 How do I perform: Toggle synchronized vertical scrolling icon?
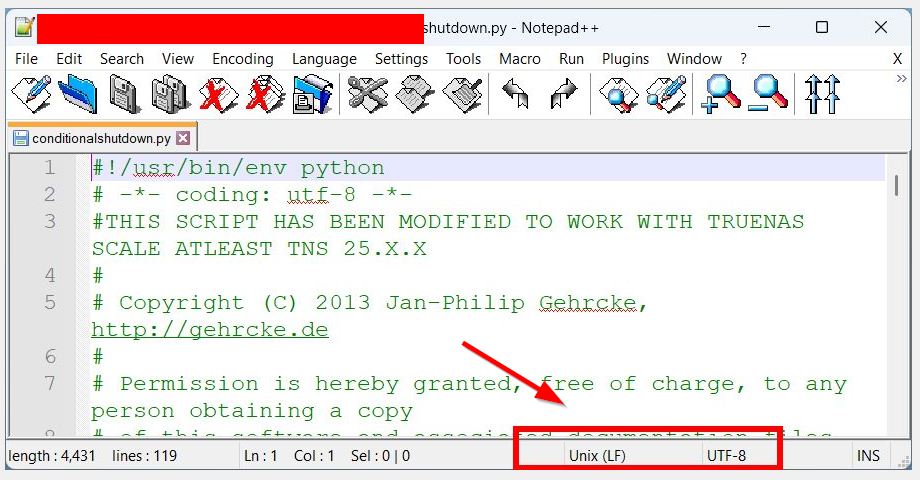(822, 95)
